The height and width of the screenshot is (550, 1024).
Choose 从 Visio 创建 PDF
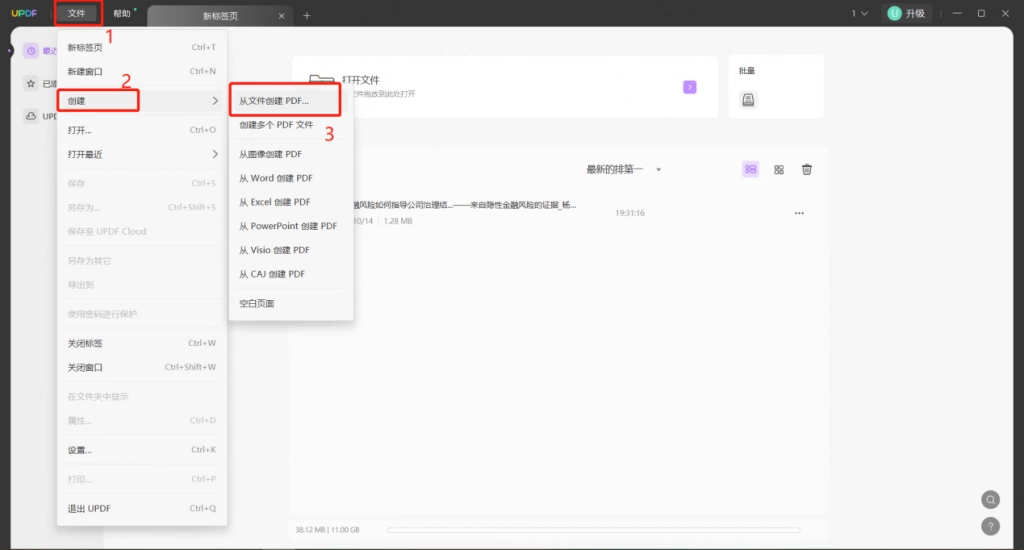pyautogui.click(x=291, y=250)
